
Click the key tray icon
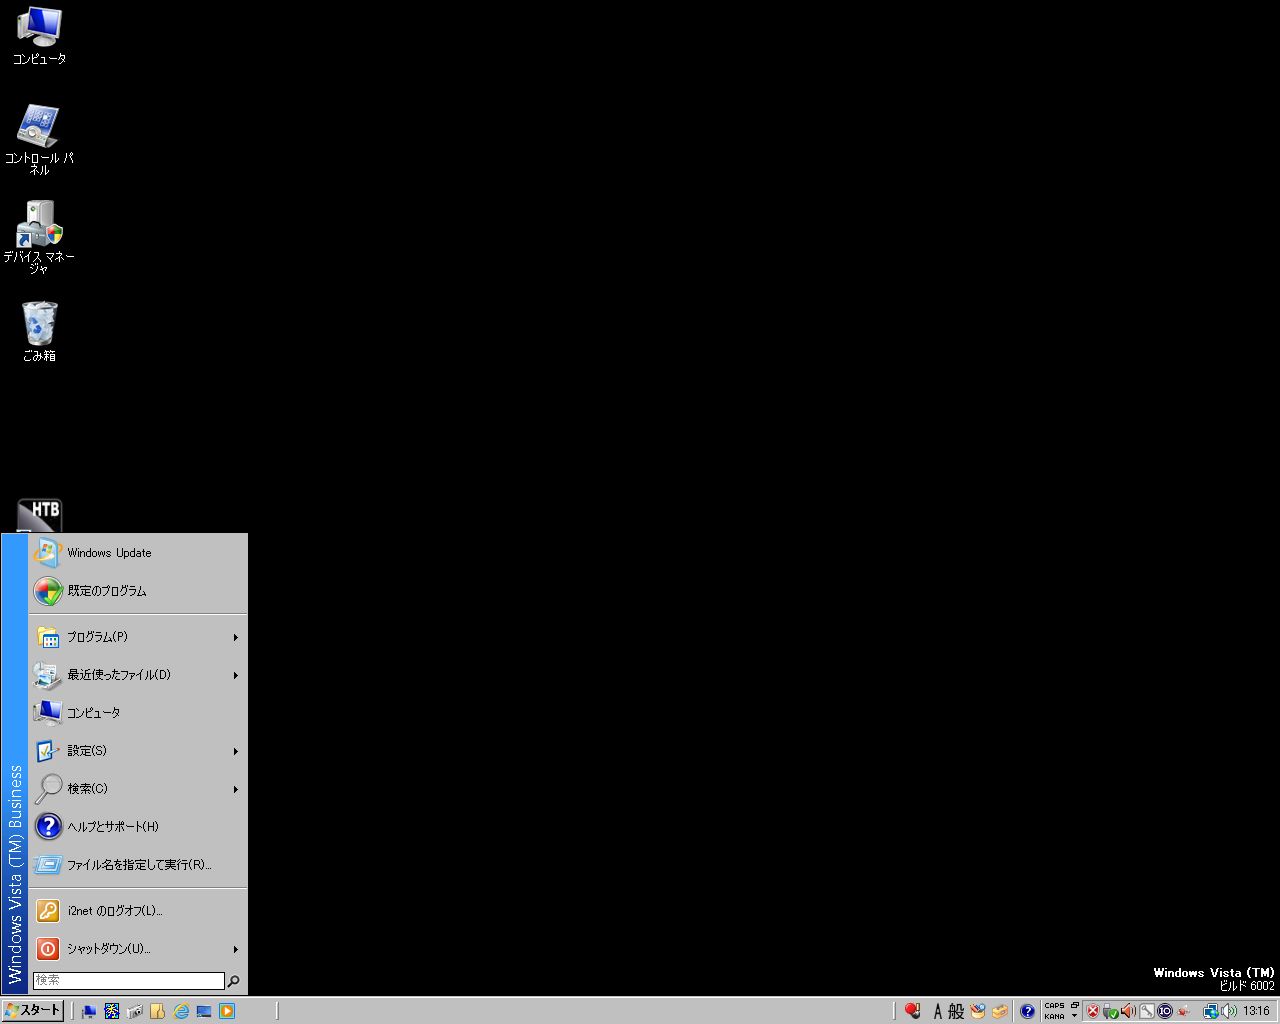[x=1147, y=1011]
